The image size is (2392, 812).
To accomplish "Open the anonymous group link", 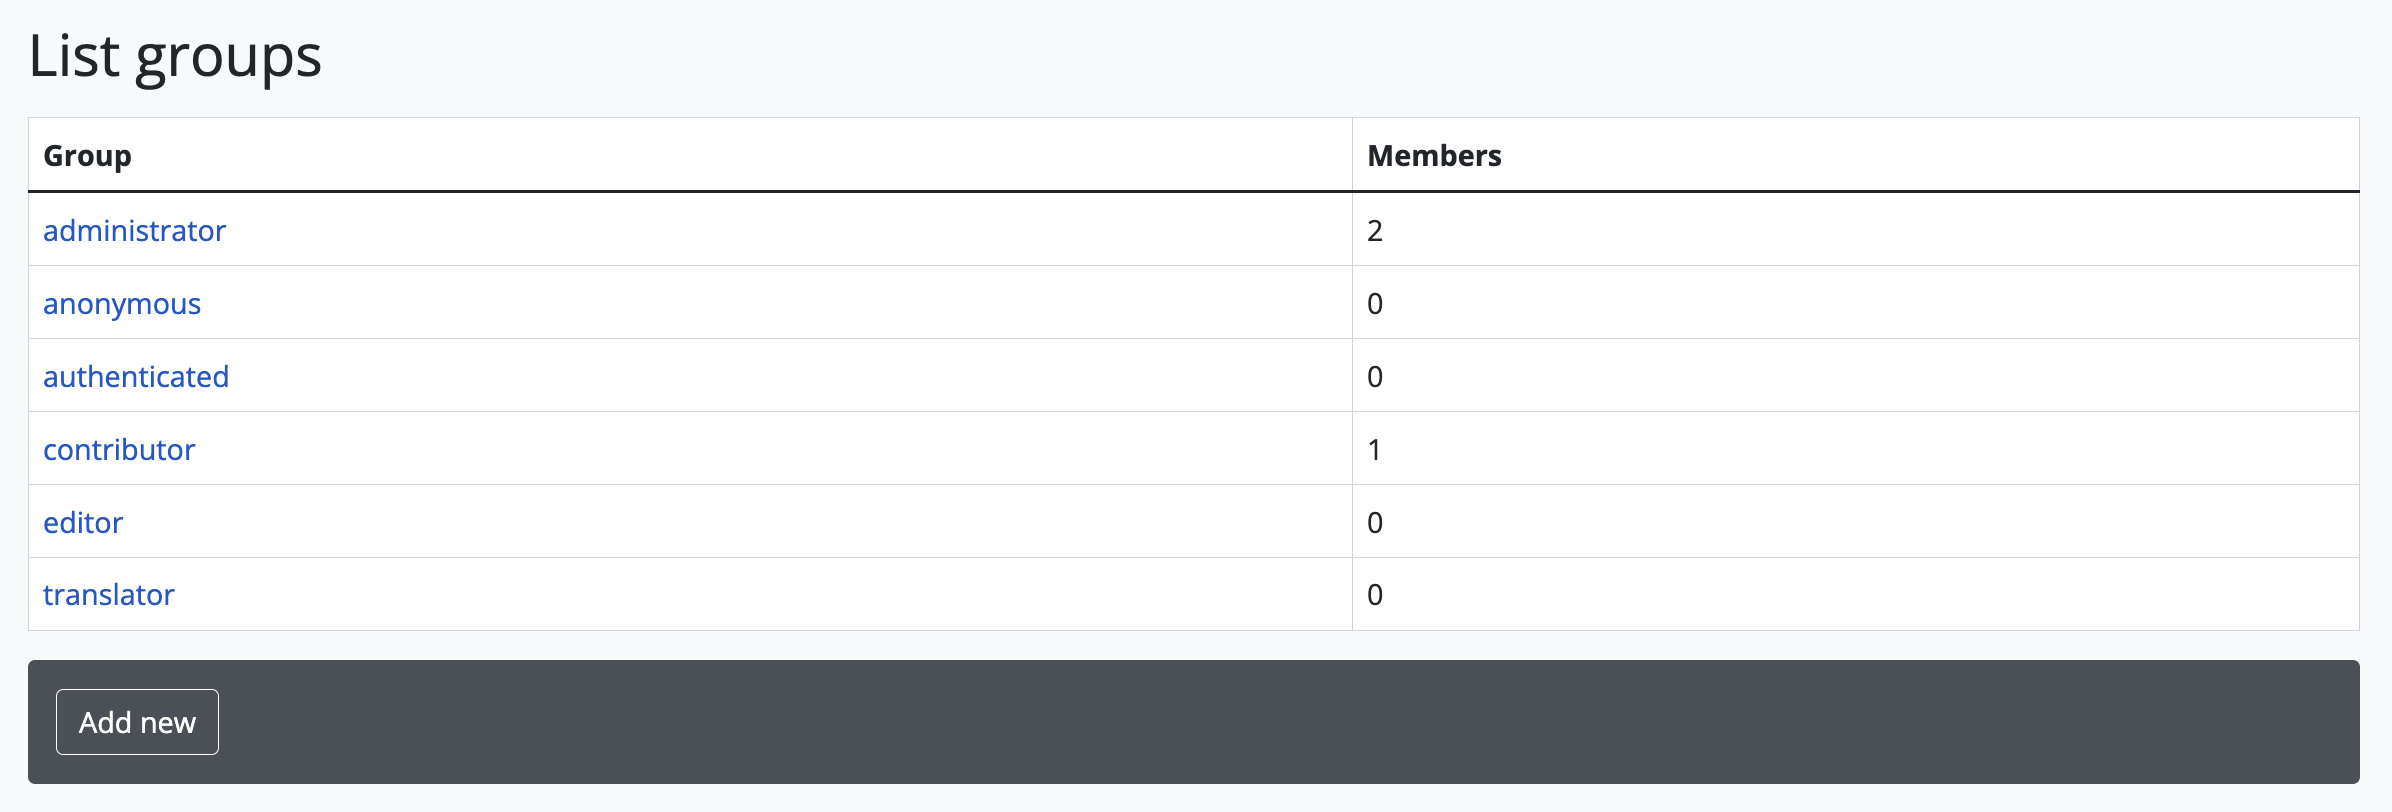I will [122, 304].
